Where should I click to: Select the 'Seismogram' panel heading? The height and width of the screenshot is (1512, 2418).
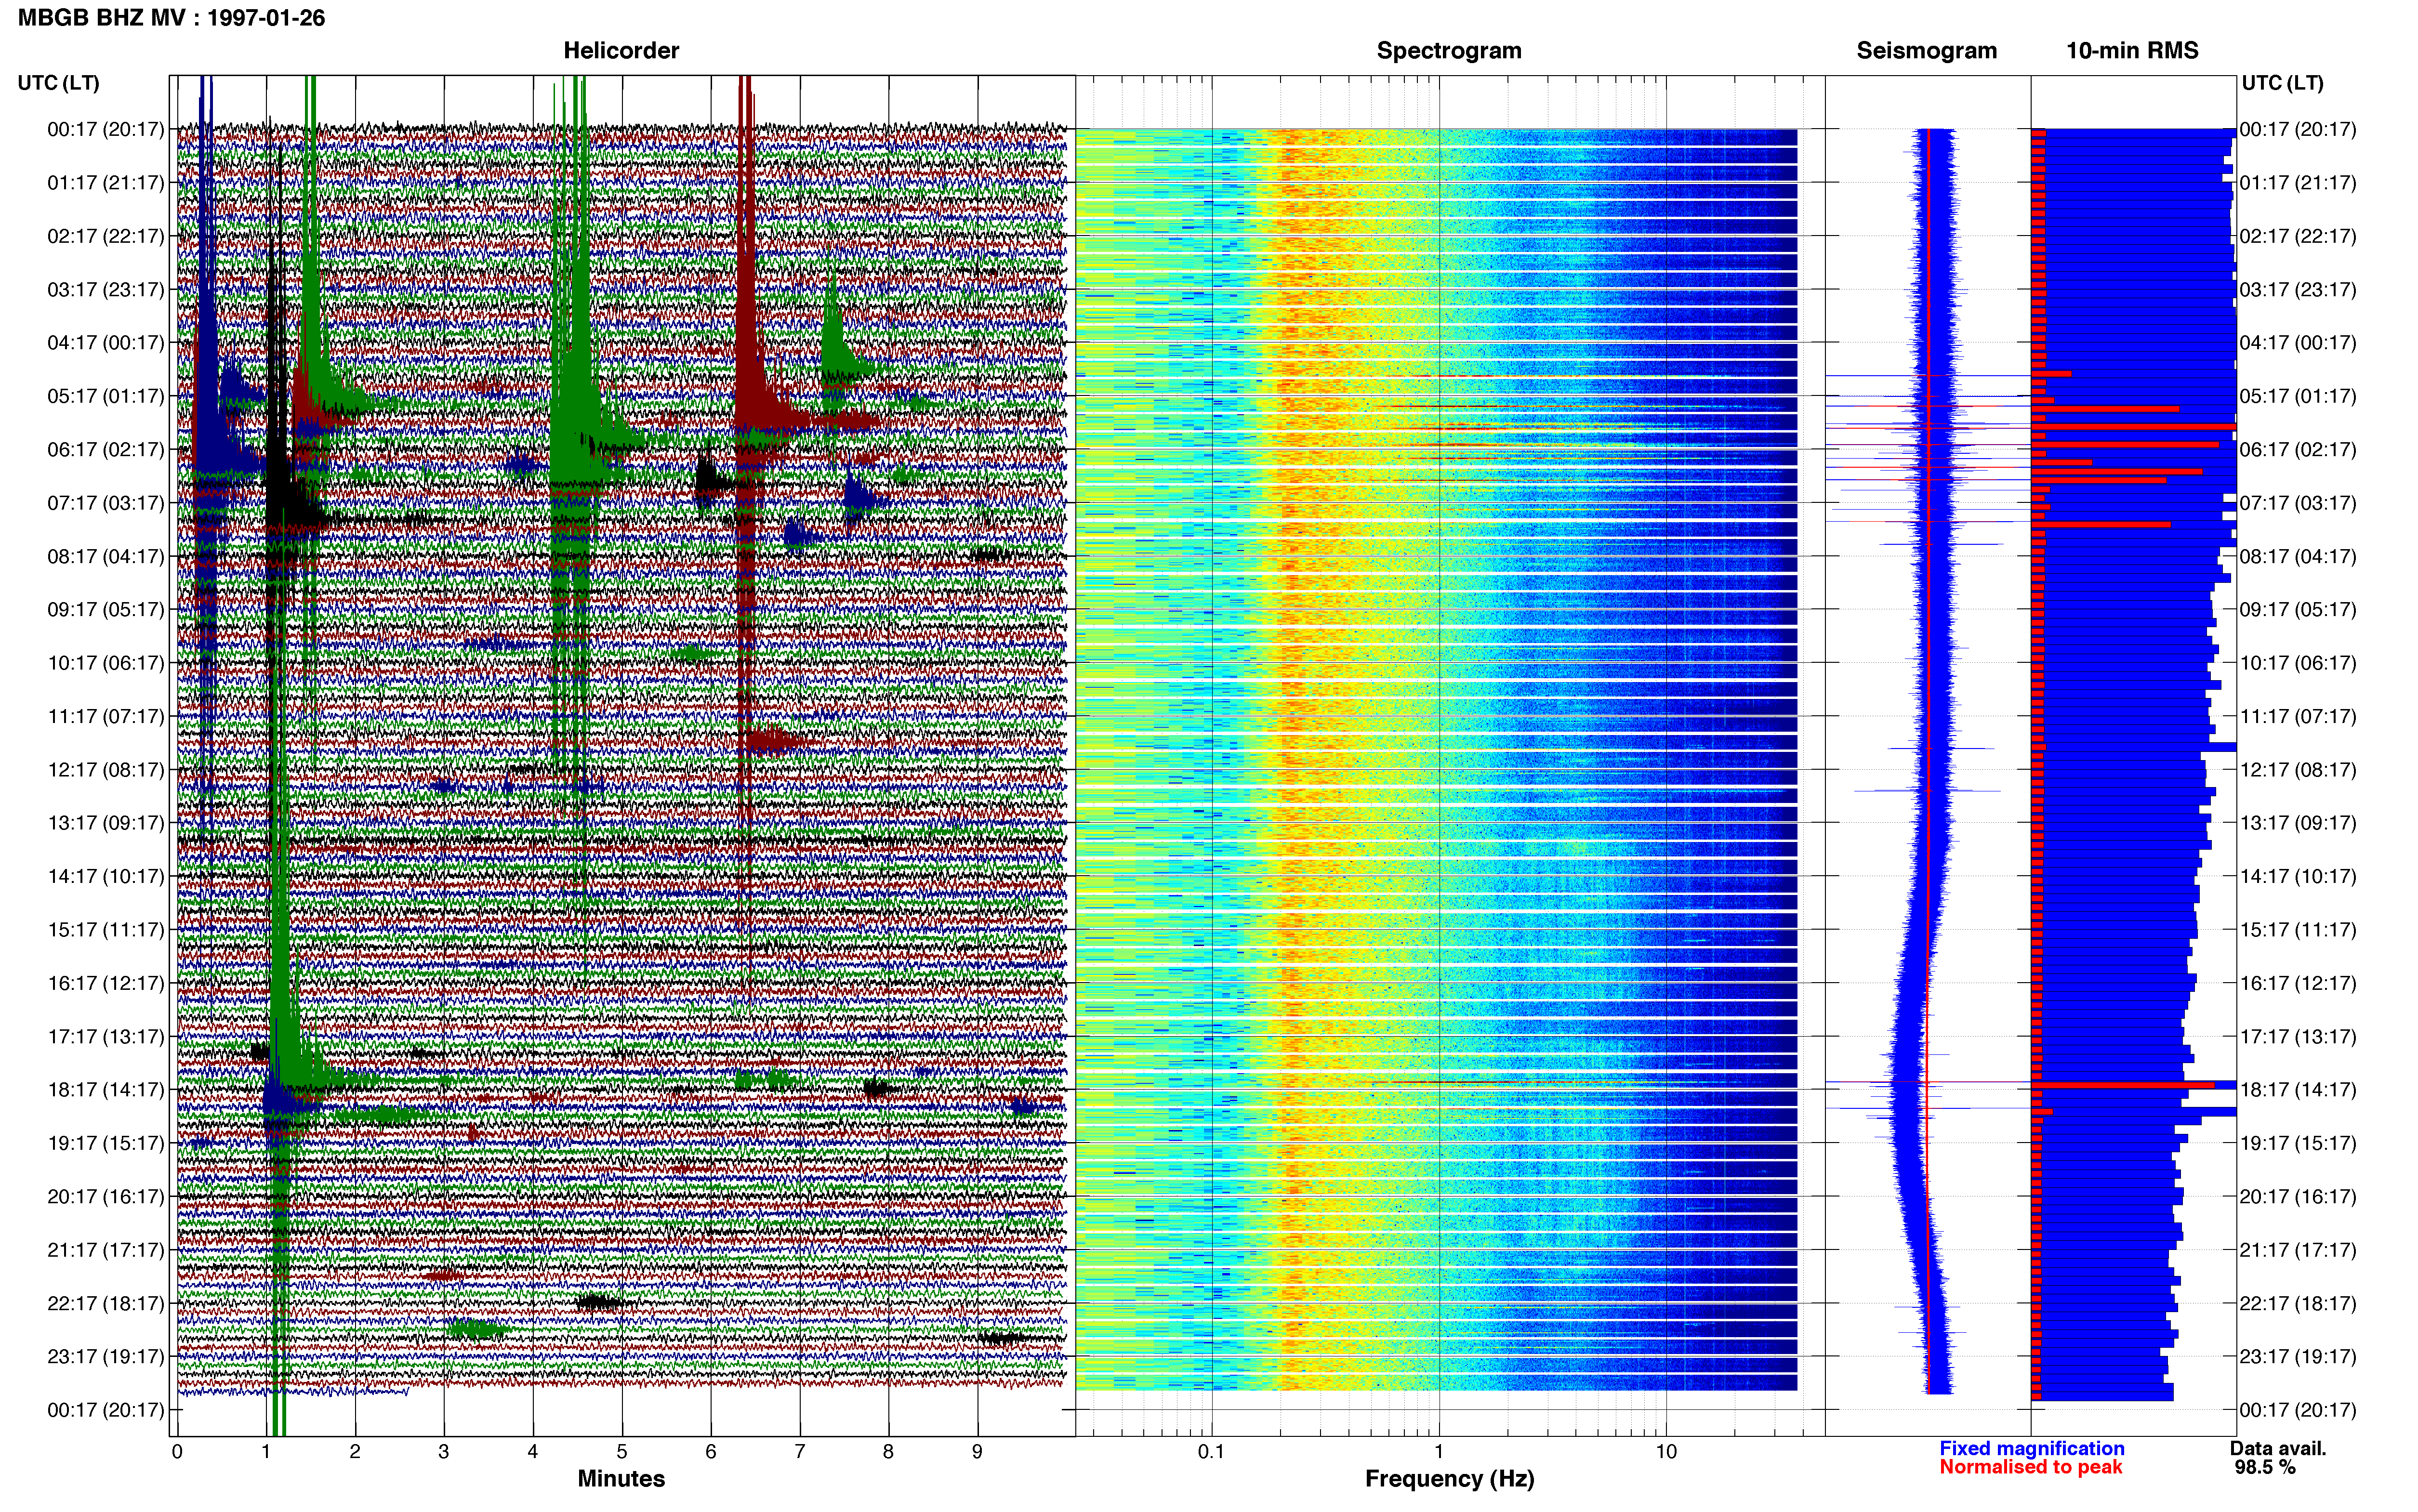point(1926,51)
